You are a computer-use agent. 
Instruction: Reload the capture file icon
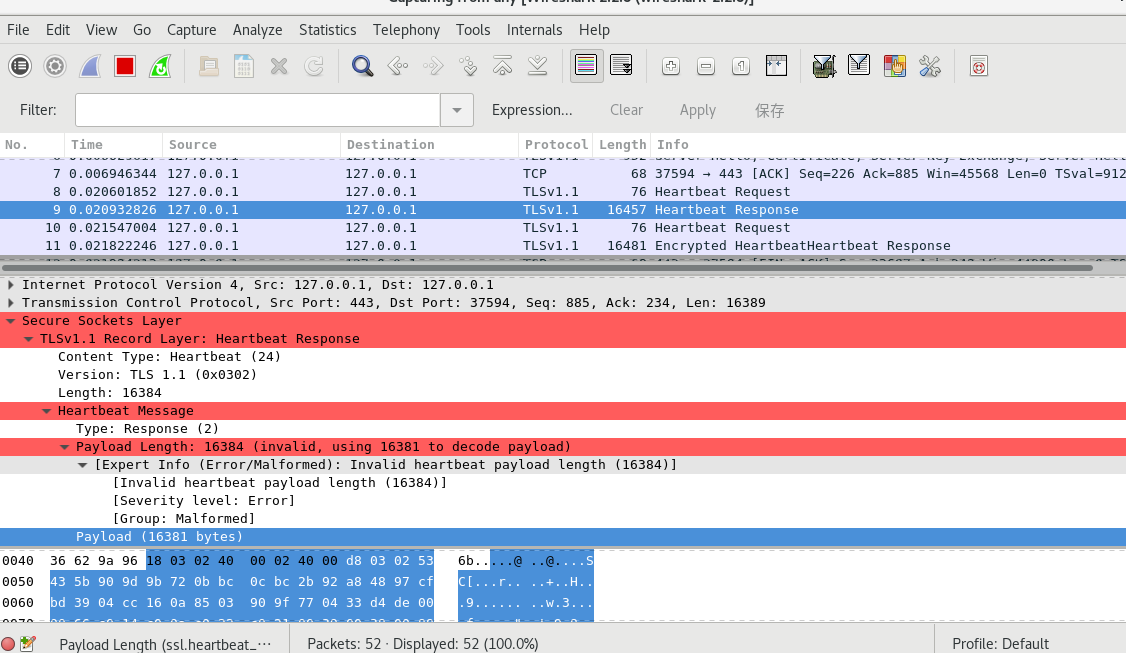314,66
